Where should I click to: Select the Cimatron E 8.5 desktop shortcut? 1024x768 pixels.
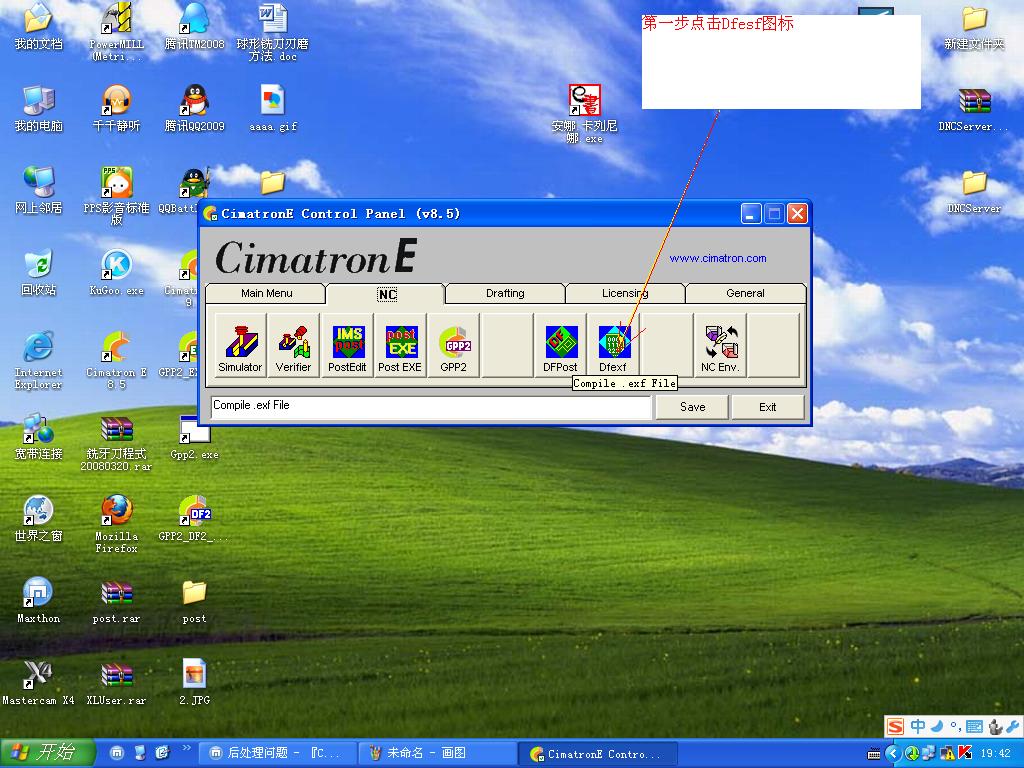click(x=116, y=360)
